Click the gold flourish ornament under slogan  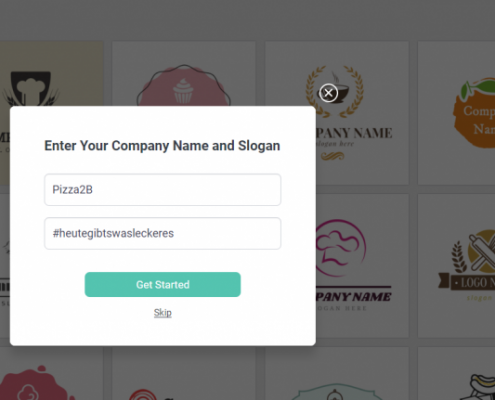pos(333,156)
